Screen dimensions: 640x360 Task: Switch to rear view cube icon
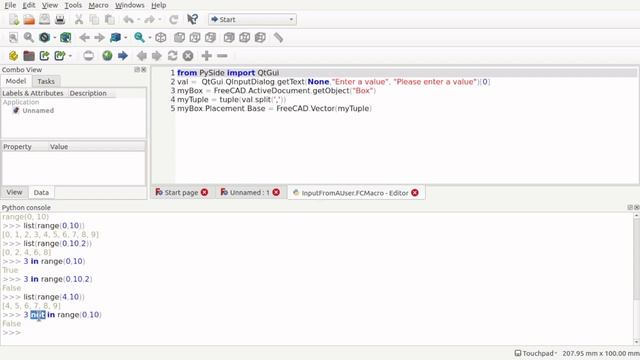229,38
